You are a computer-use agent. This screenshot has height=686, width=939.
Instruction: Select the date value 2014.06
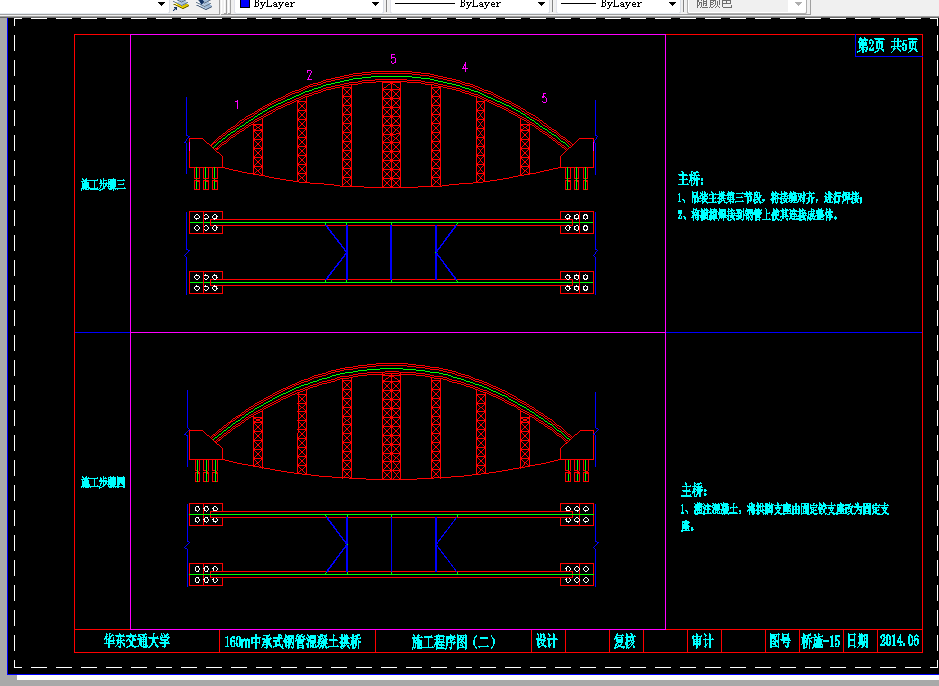coord(899,641)
